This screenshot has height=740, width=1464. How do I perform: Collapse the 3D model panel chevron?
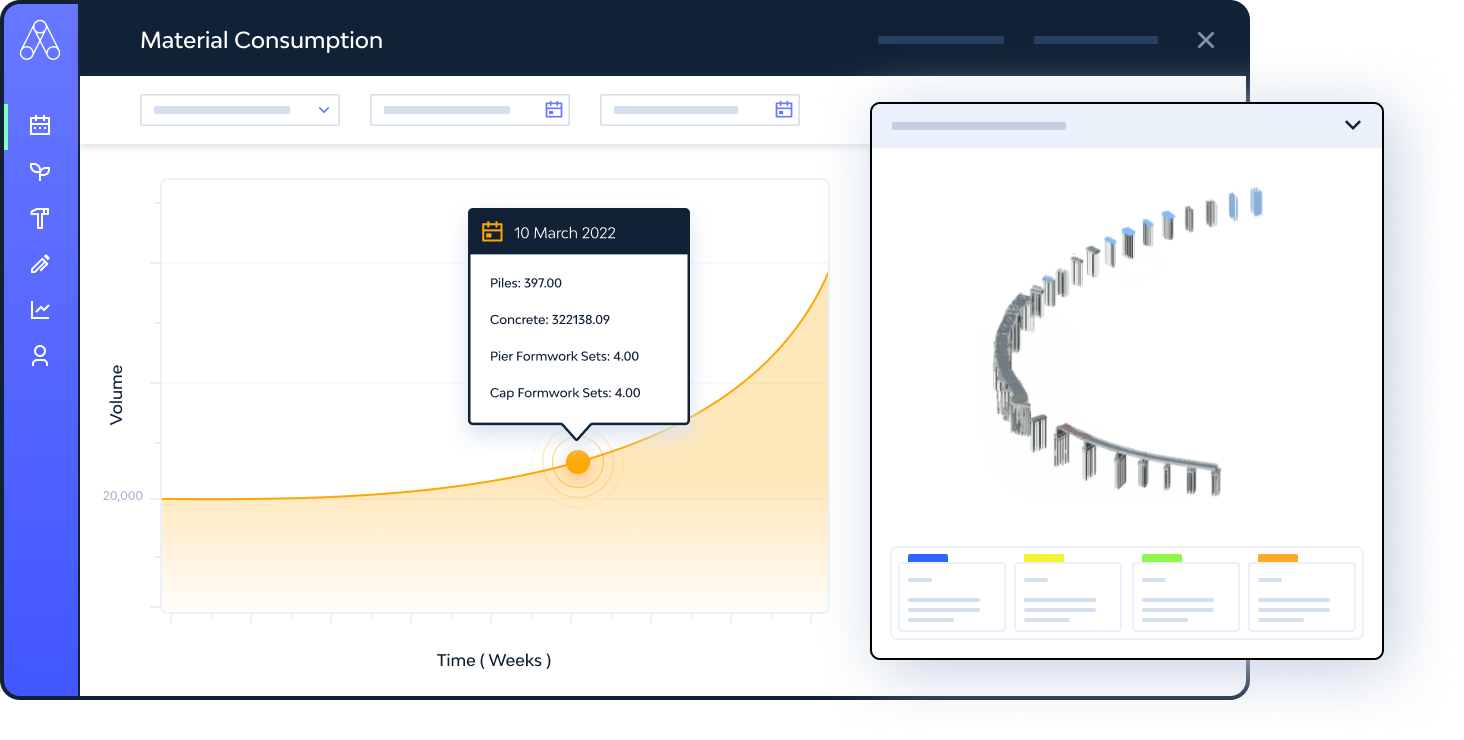coord(1352,125)
